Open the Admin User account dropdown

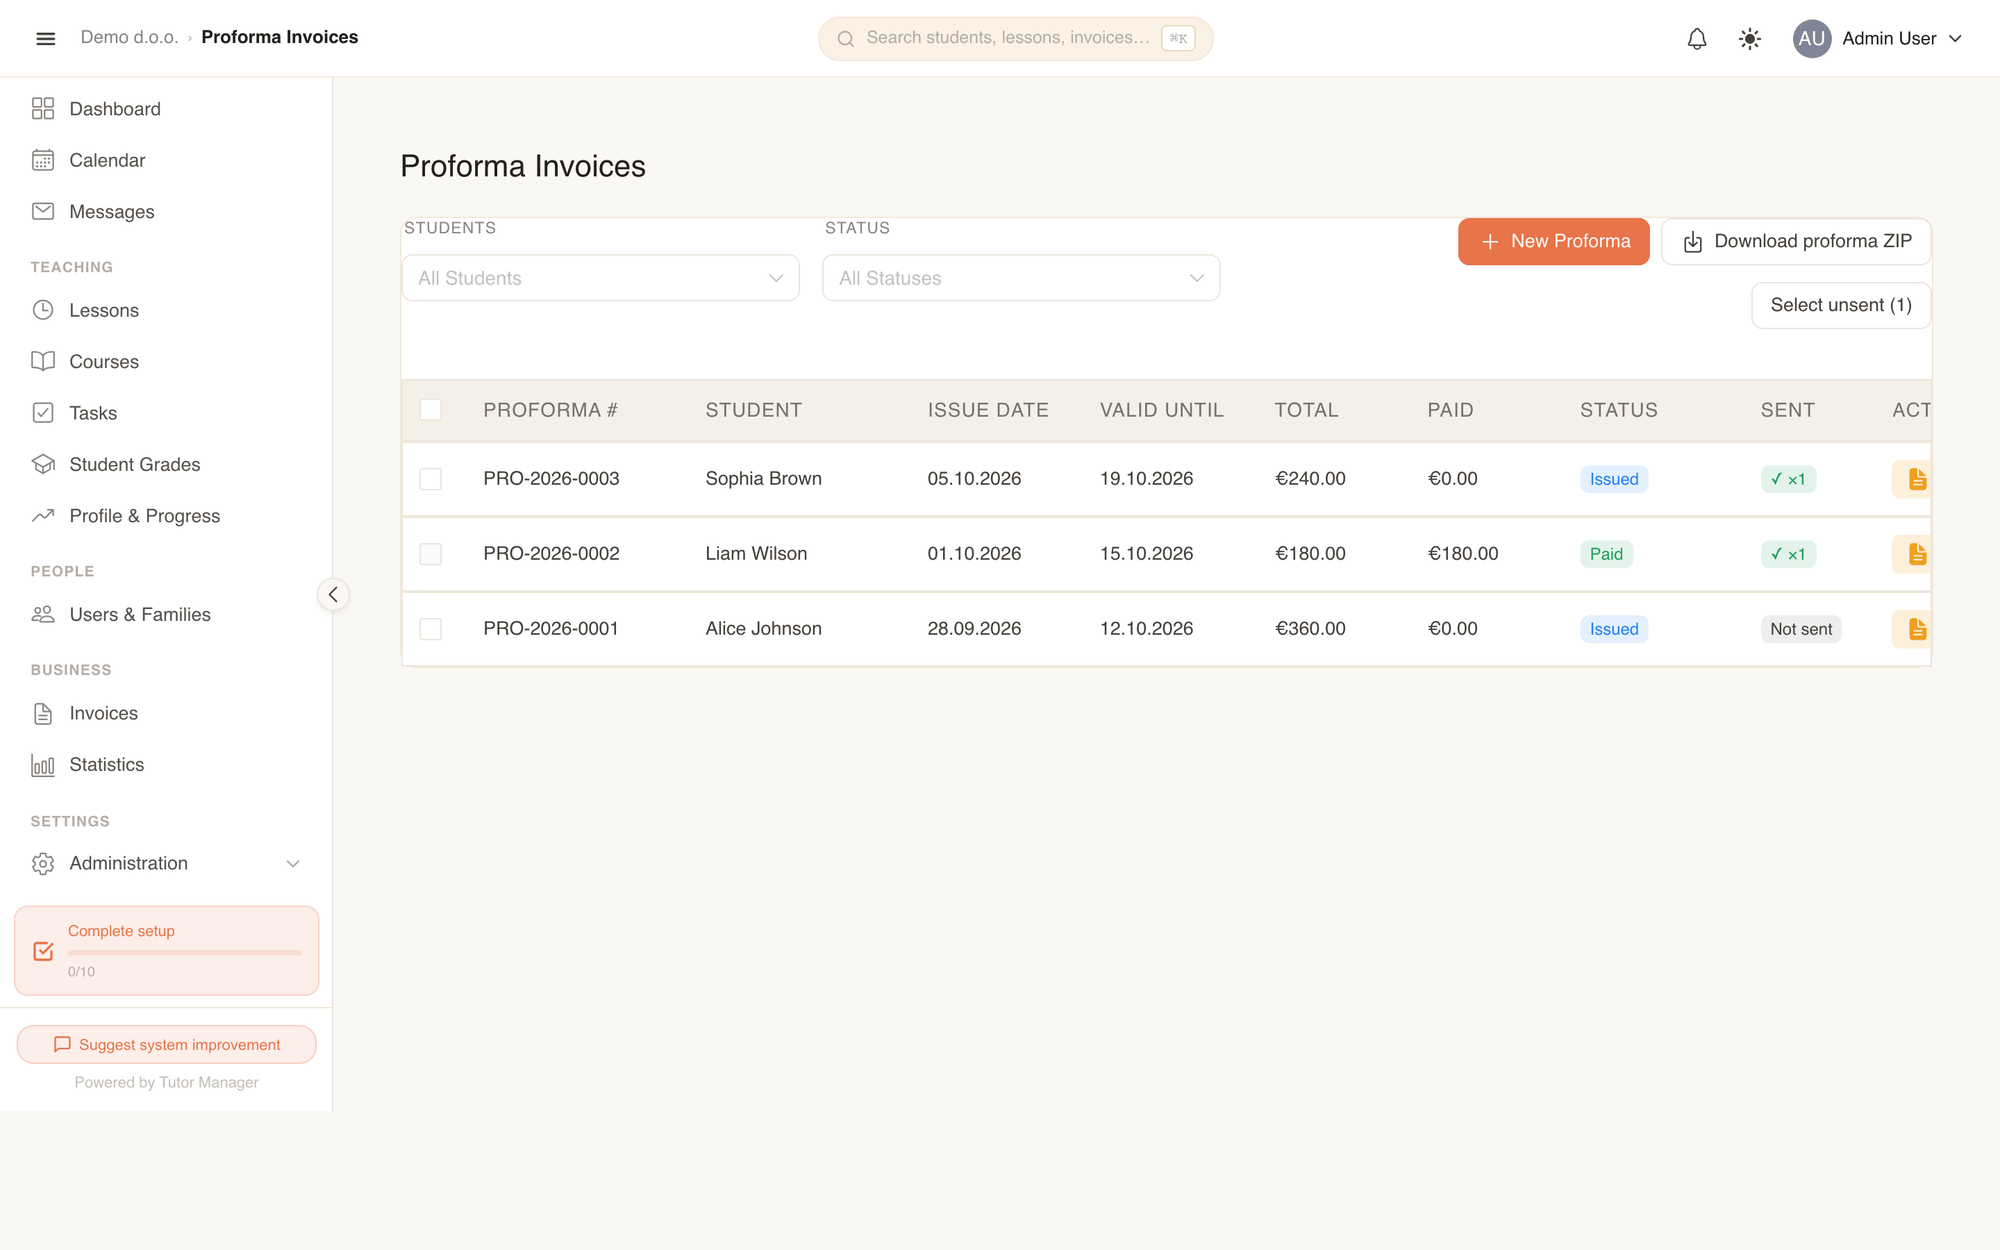[1878, 39]
